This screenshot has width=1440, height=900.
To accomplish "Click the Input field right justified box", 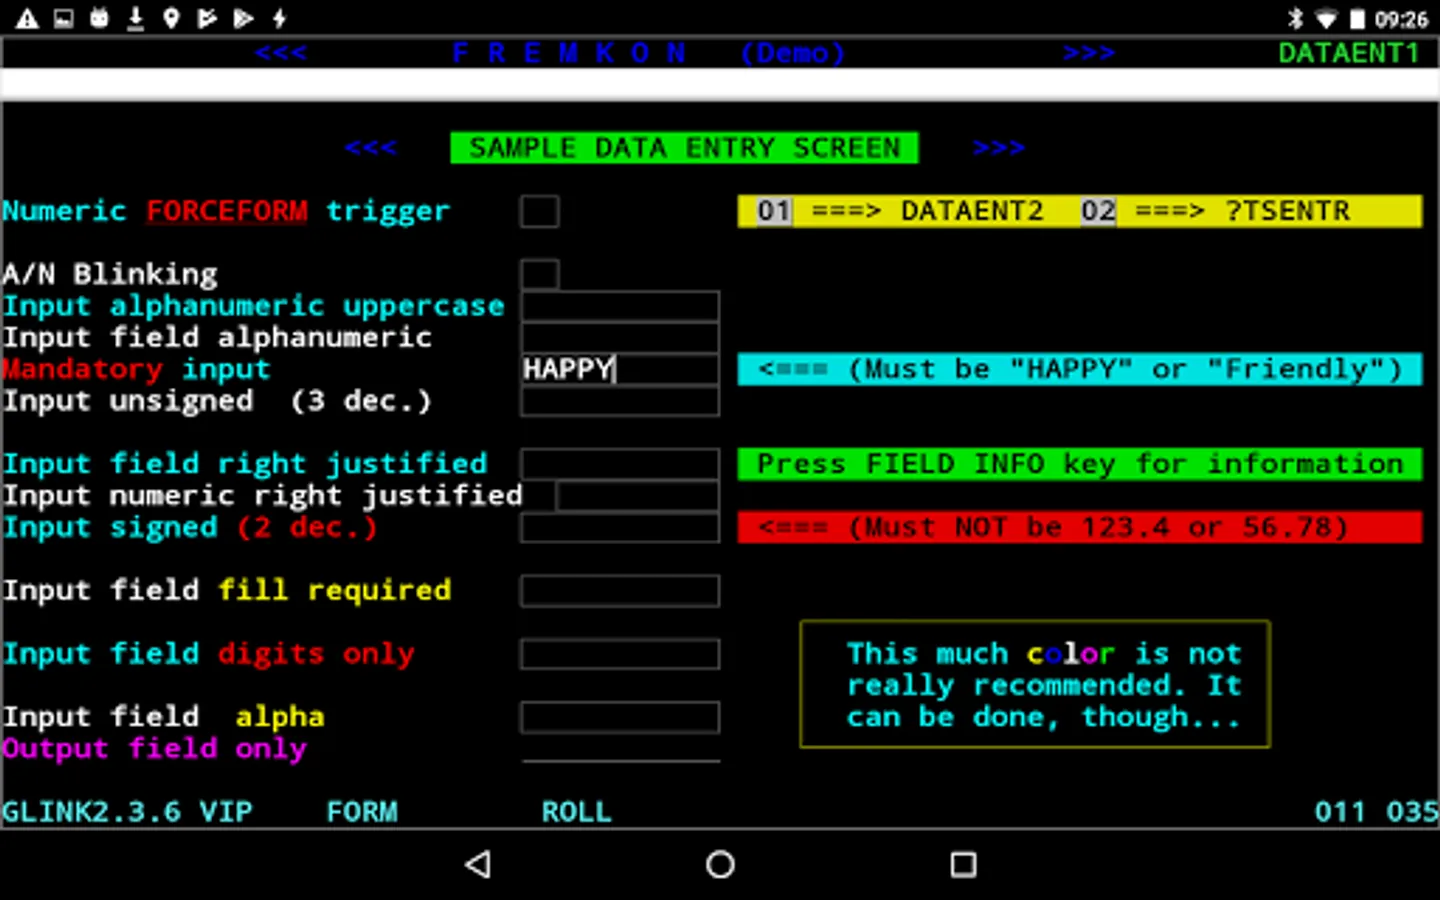I will pos(620,464).
